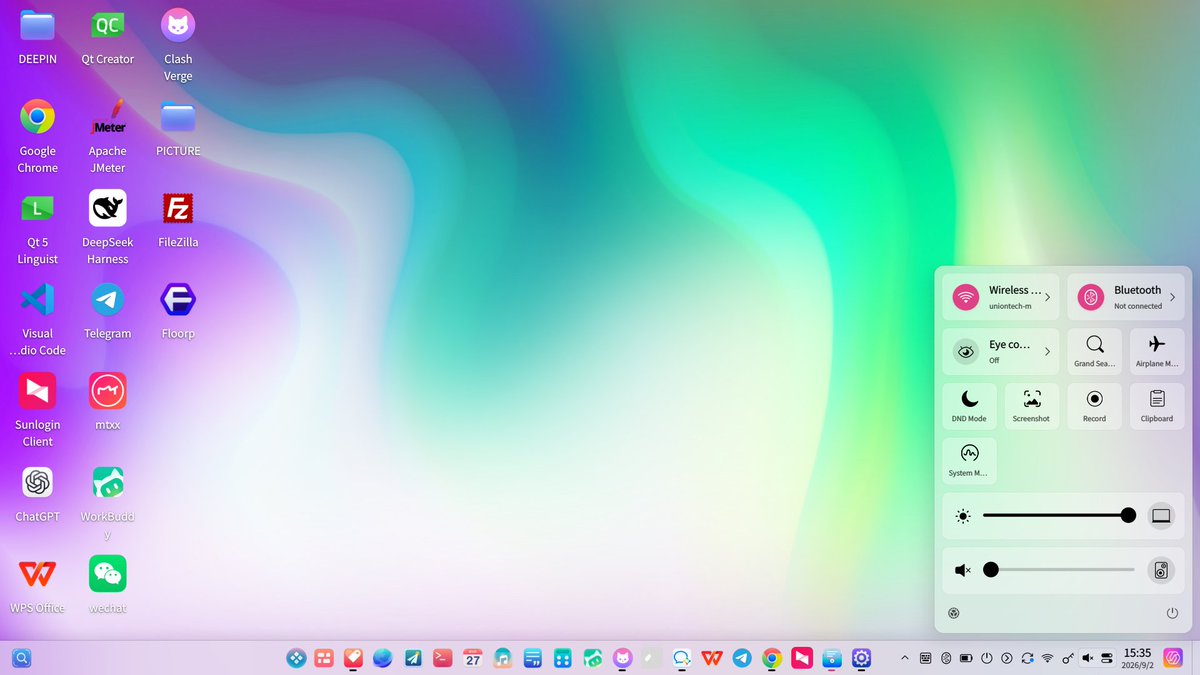Open the sound output device selector

[1161, 570]
